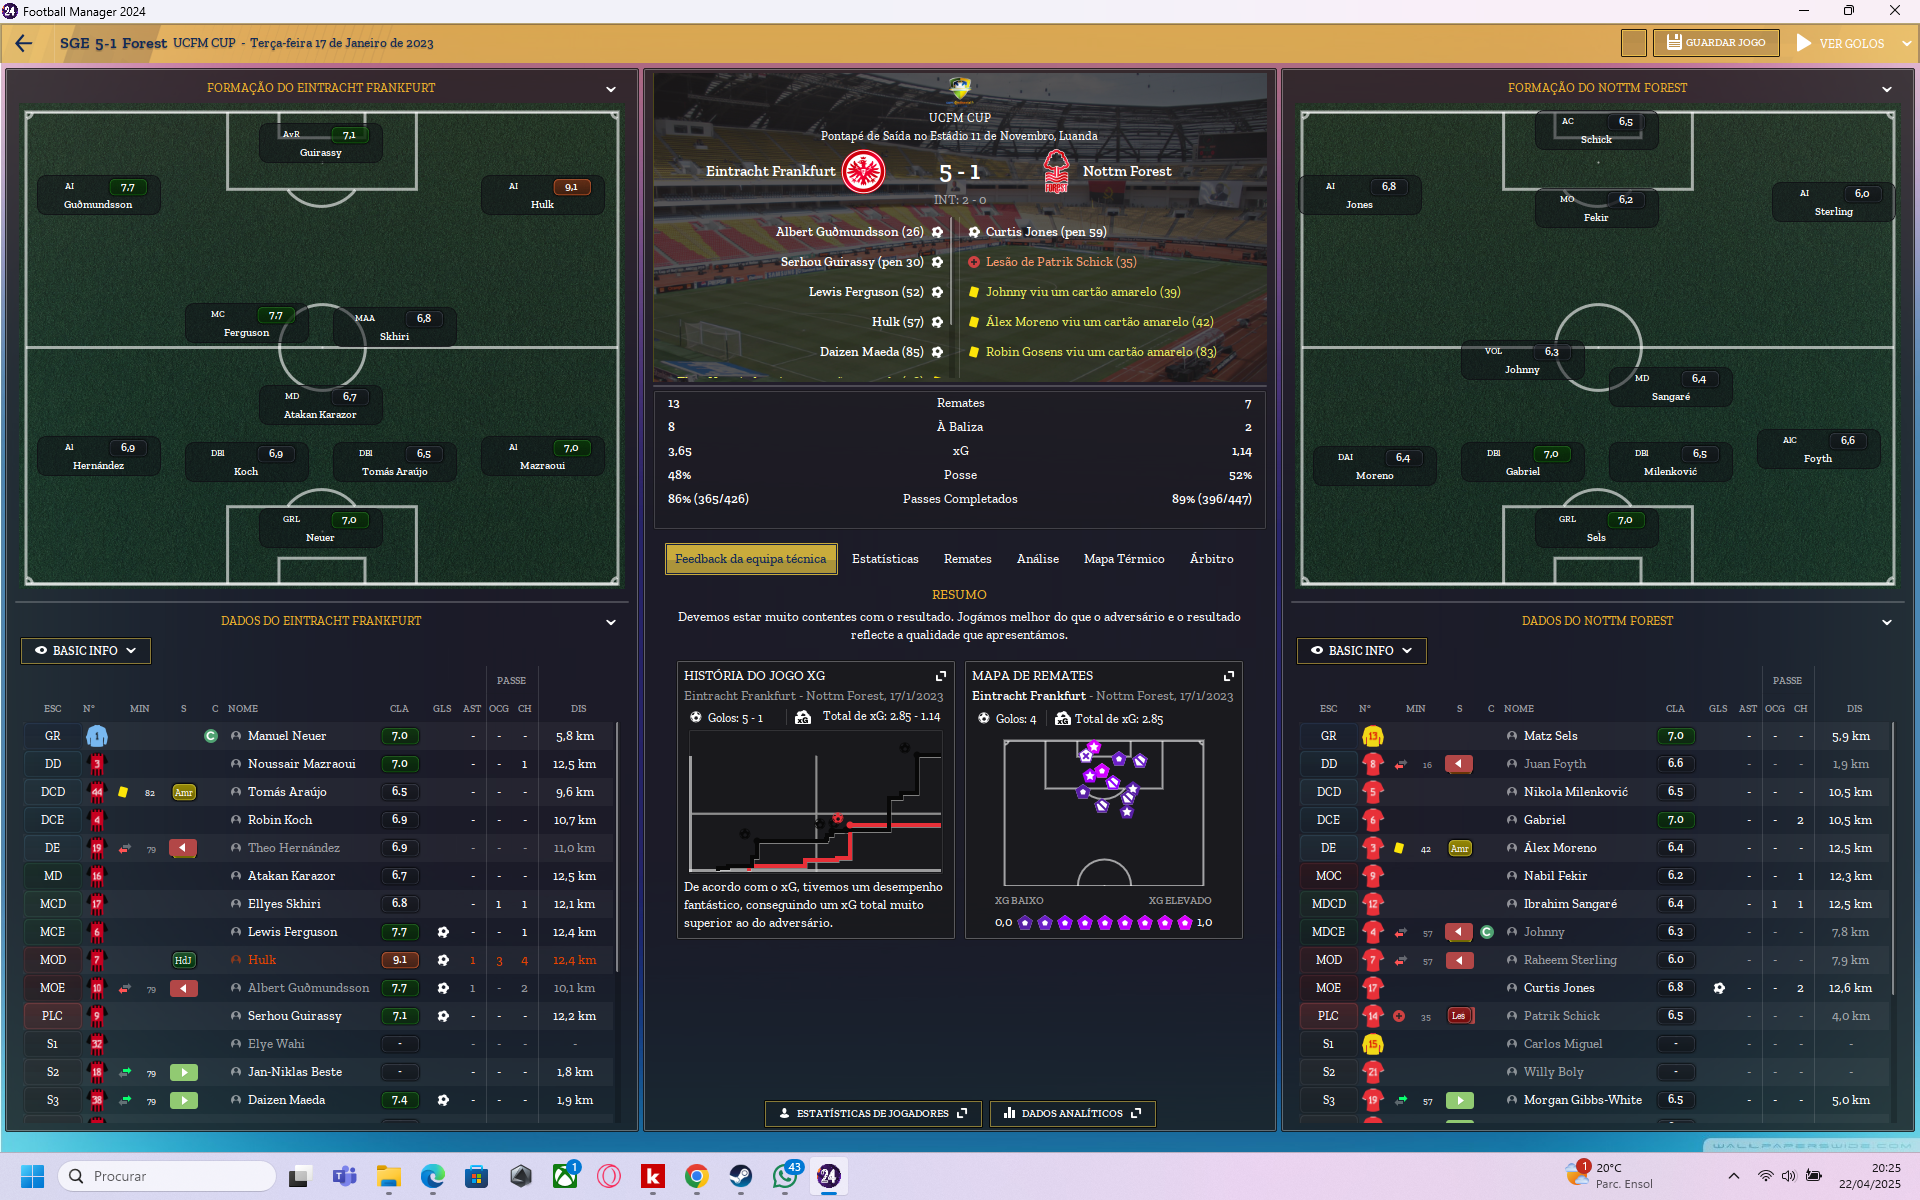The width and height of the screenshot is (1920, 1200).
Task: Open Nottm Forest BASIC INFO view dropdown
Action: coord(1361,651)
